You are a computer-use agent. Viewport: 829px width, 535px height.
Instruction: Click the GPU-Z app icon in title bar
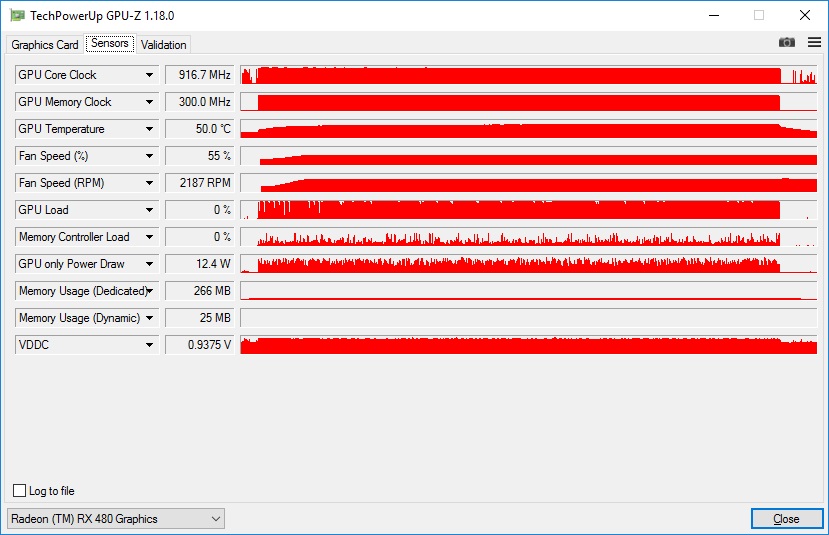tap(17, 15)
